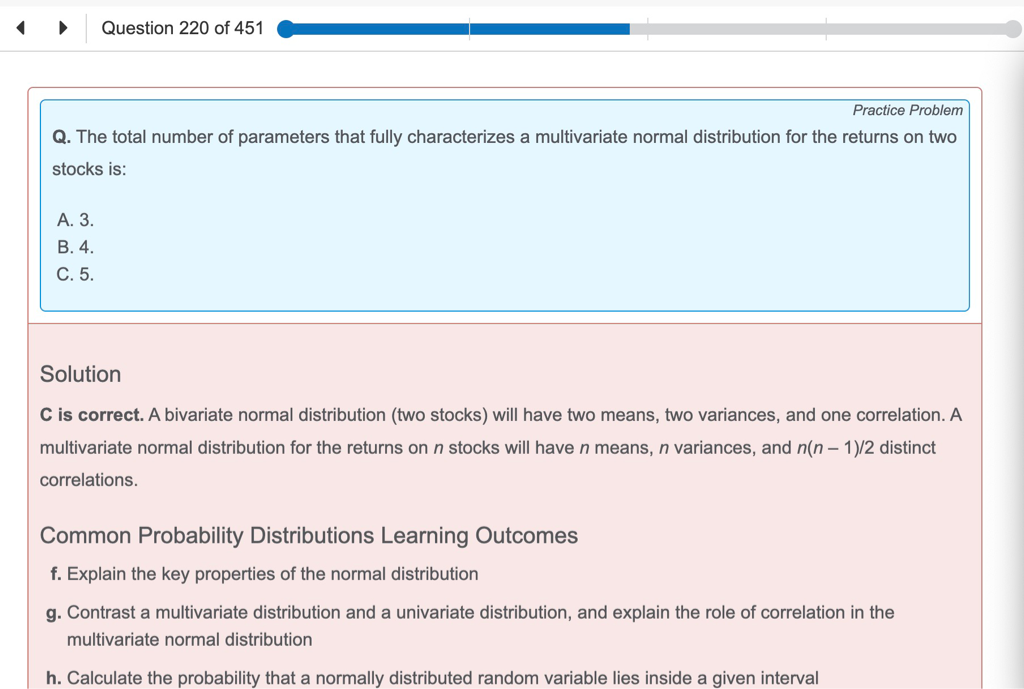Click the first tick marker on progress bar

click(469, 29)
